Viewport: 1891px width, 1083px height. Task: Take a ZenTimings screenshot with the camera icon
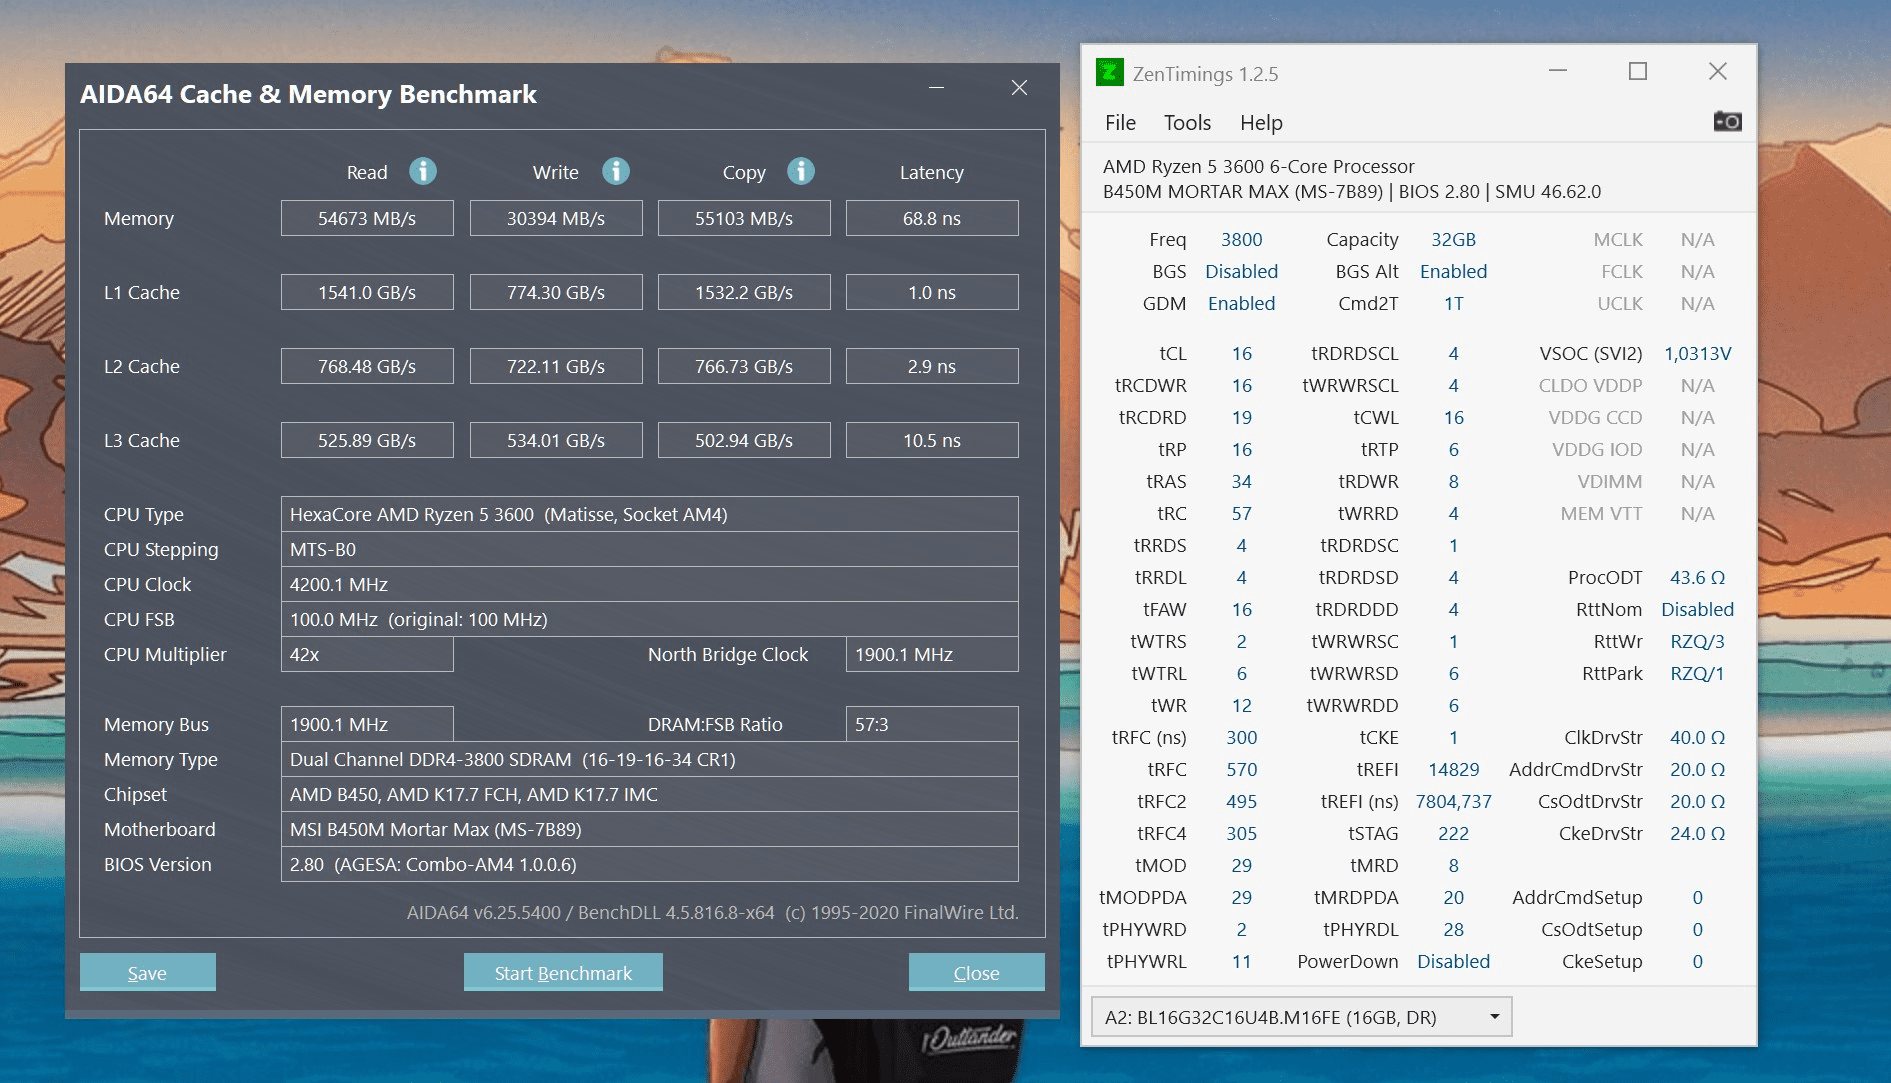coord(1727,121)
